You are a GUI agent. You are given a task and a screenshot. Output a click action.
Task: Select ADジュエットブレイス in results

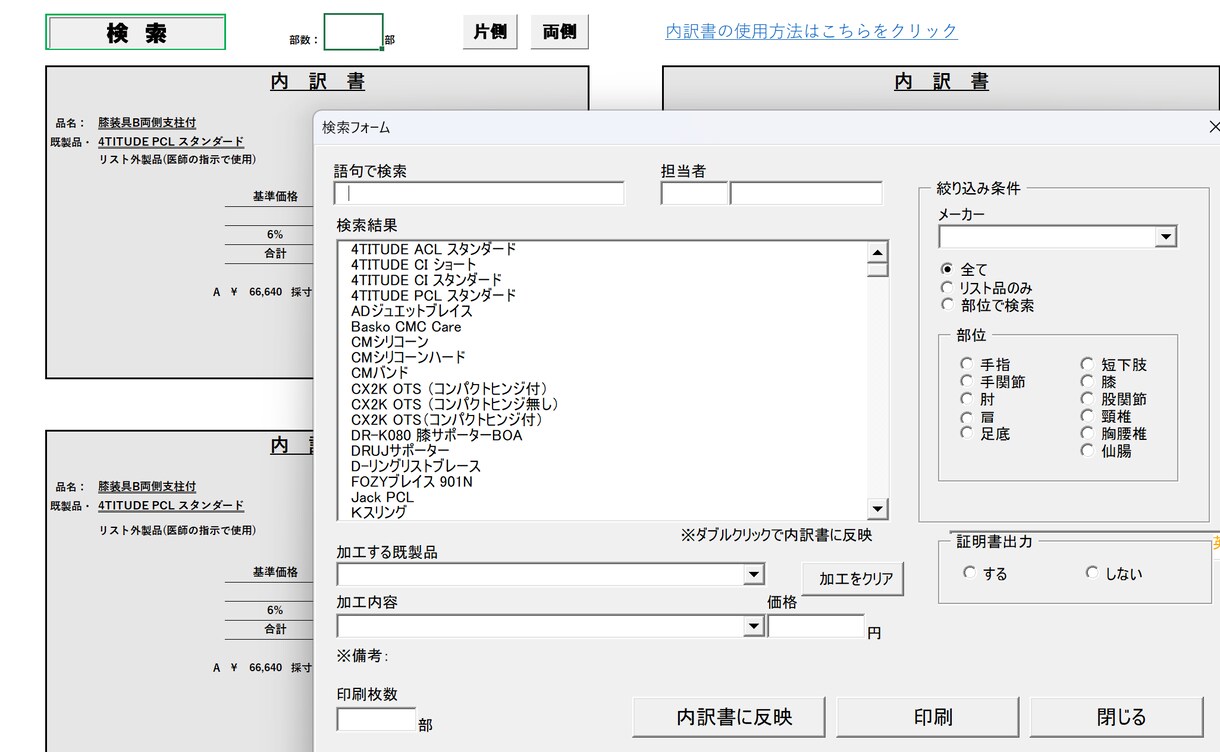coord(411,311)
